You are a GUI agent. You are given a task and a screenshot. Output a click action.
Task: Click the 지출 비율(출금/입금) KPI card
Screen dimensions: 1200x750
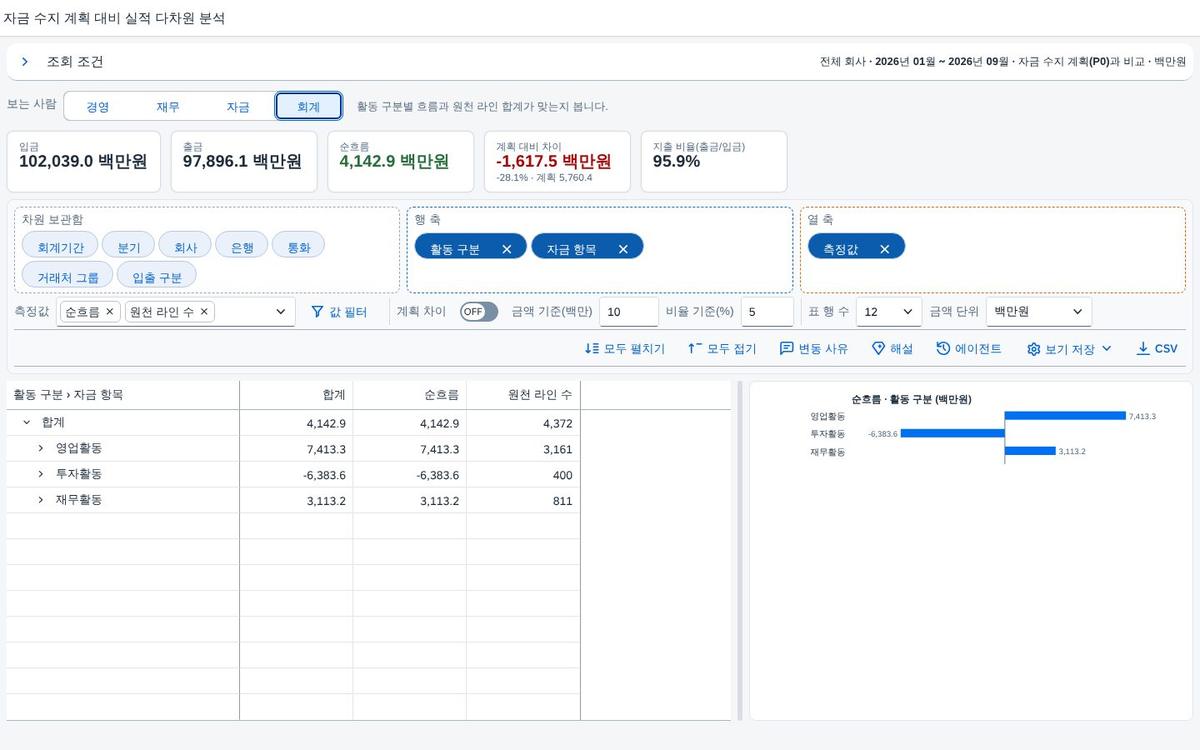714,162
